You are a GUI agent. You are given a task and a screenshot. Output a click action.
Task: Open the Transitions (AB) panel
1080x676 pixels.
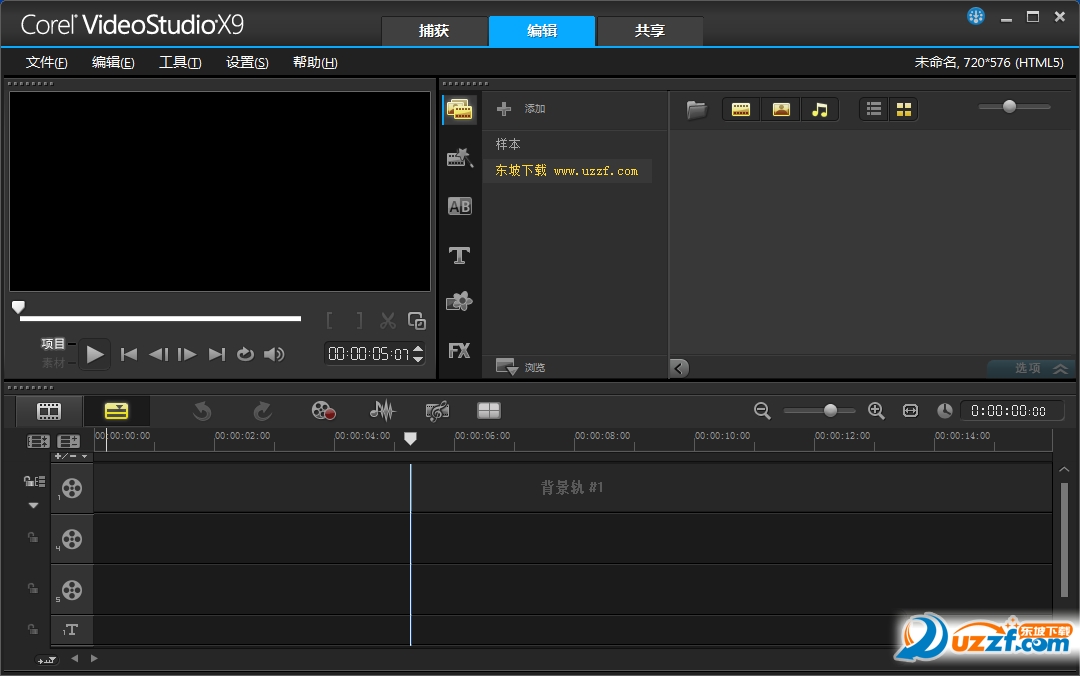point(459,206)
